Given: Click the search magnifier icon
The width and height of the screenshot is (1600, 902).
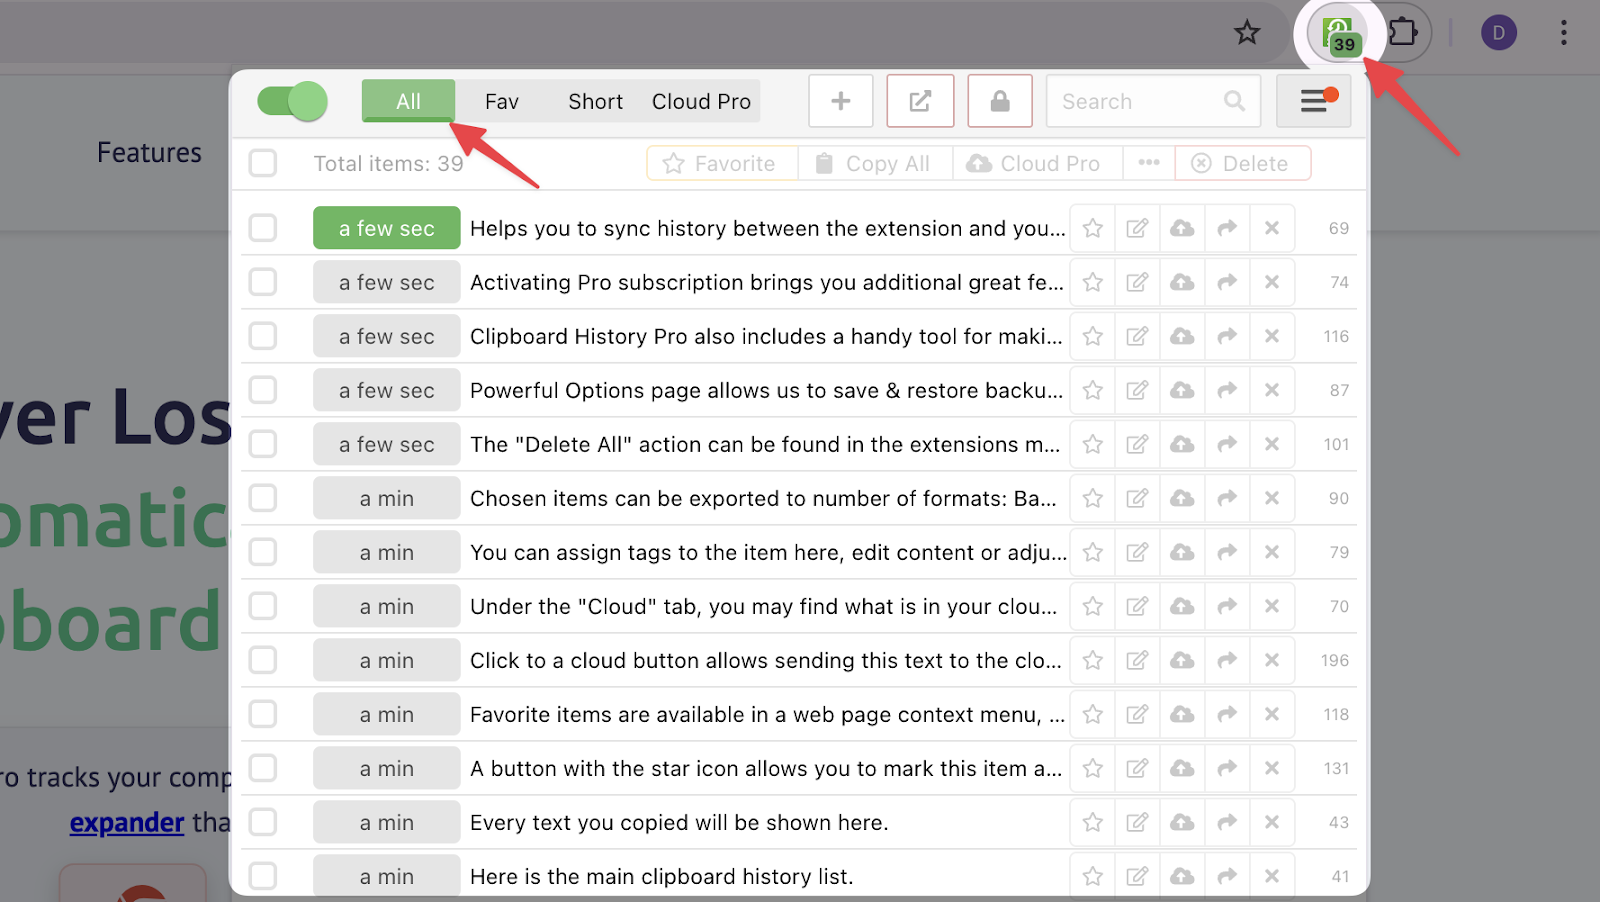Looking at the screenshot, I should coord(1234,101).
